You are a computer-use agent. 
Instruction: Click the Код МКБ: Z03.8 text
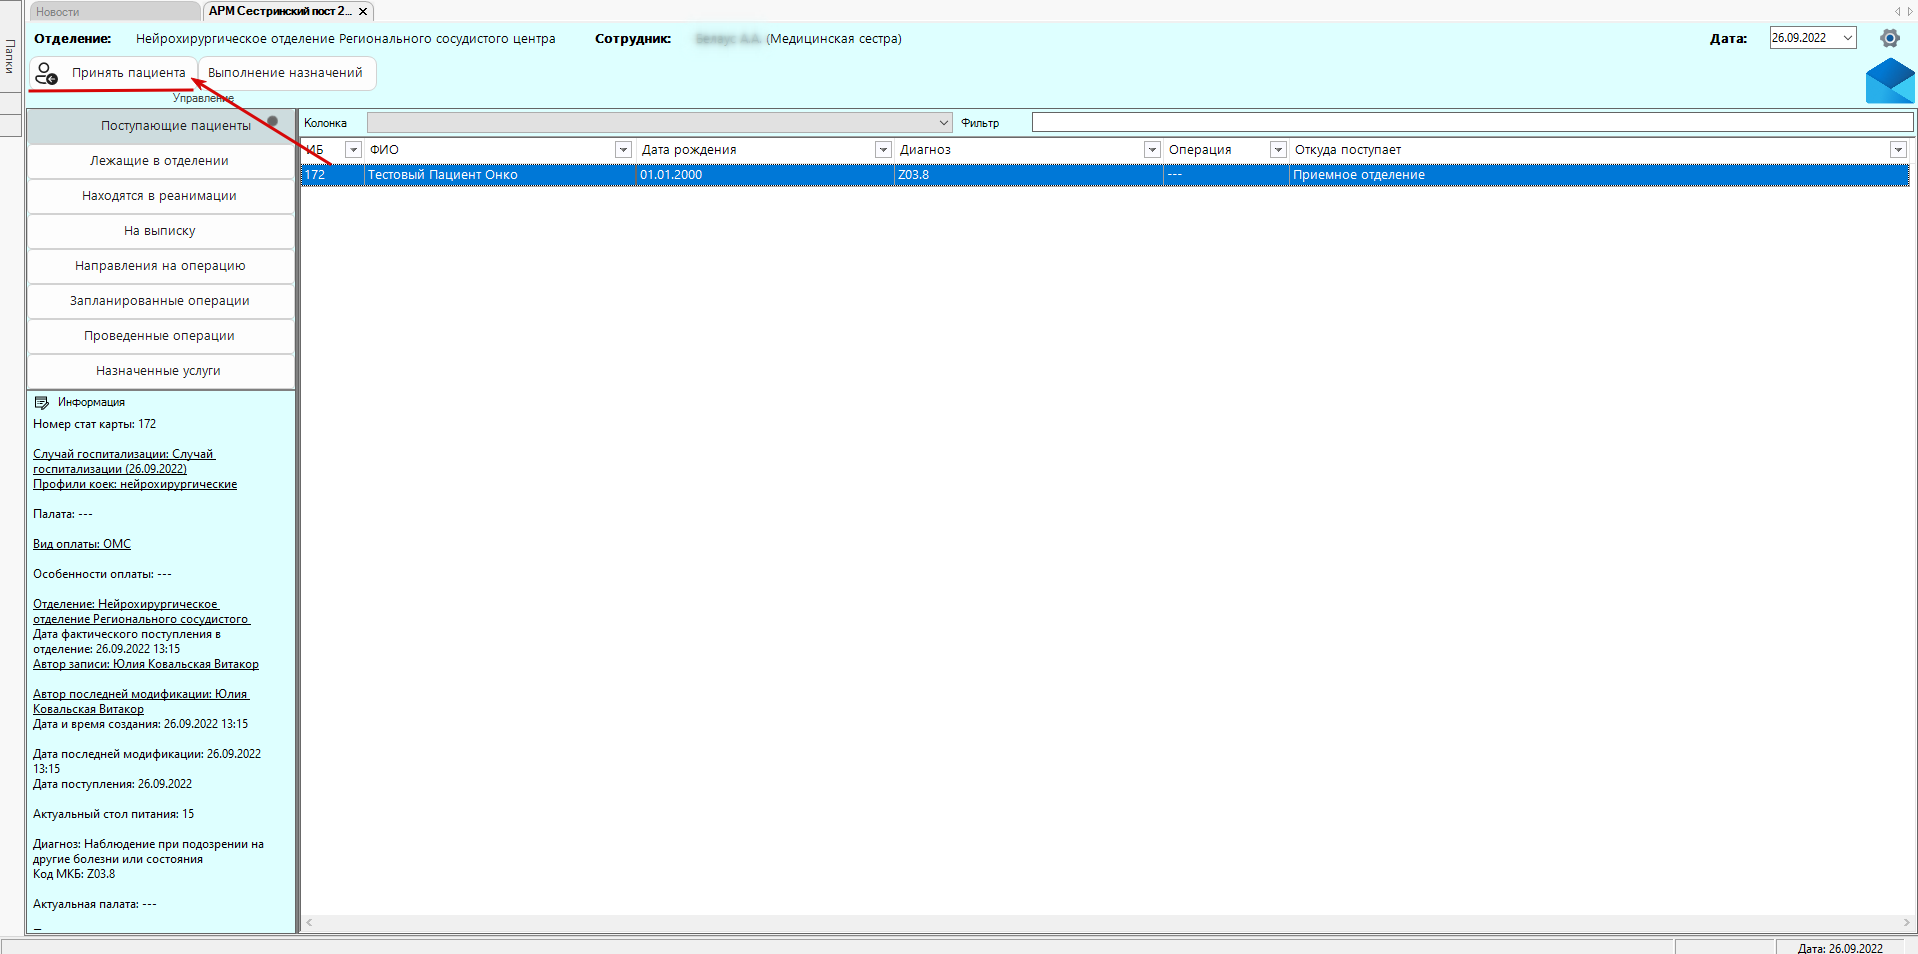coord(74,874)
